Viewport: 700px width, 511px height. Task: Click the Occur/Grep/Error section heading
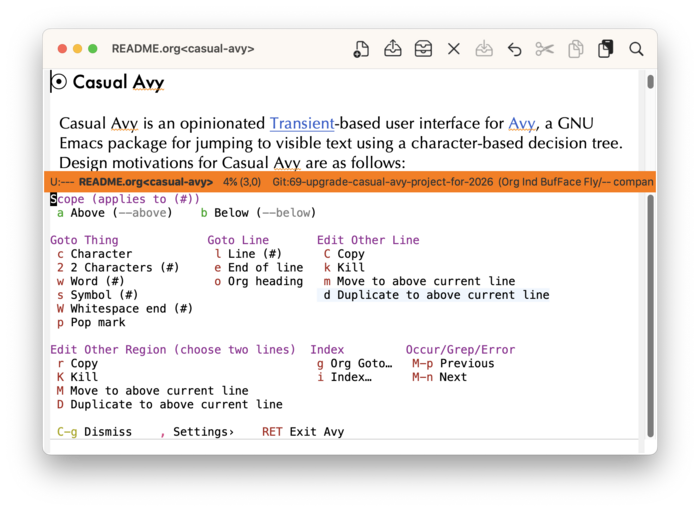460,350
